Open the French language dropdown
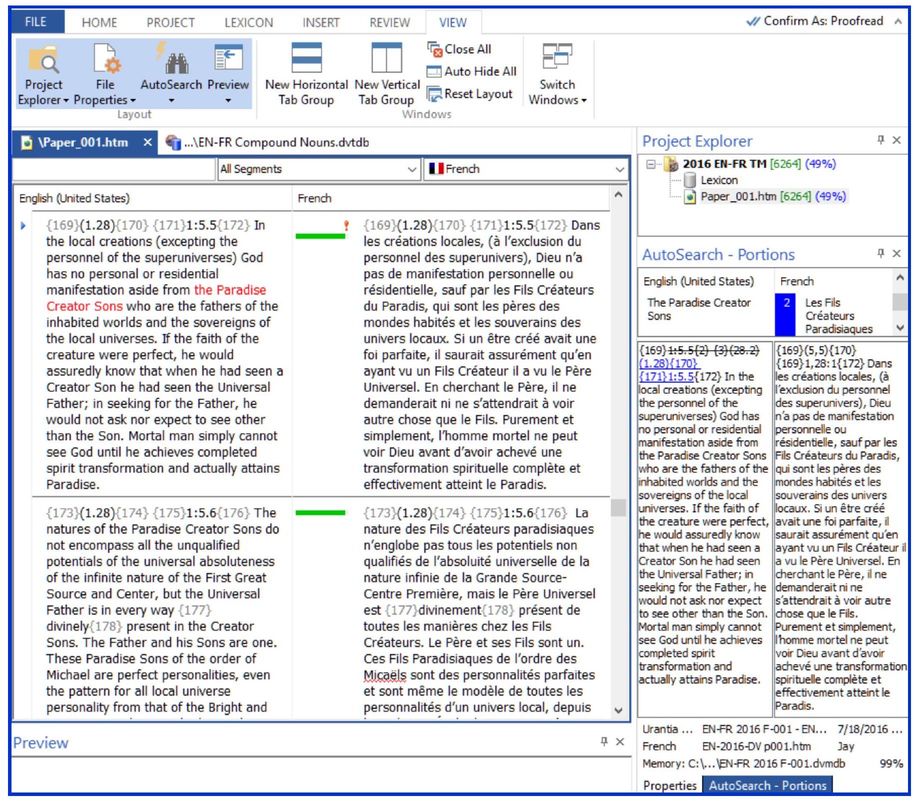Image resolution: width=914 pixels, height=801 pixels. click(525, 169)
